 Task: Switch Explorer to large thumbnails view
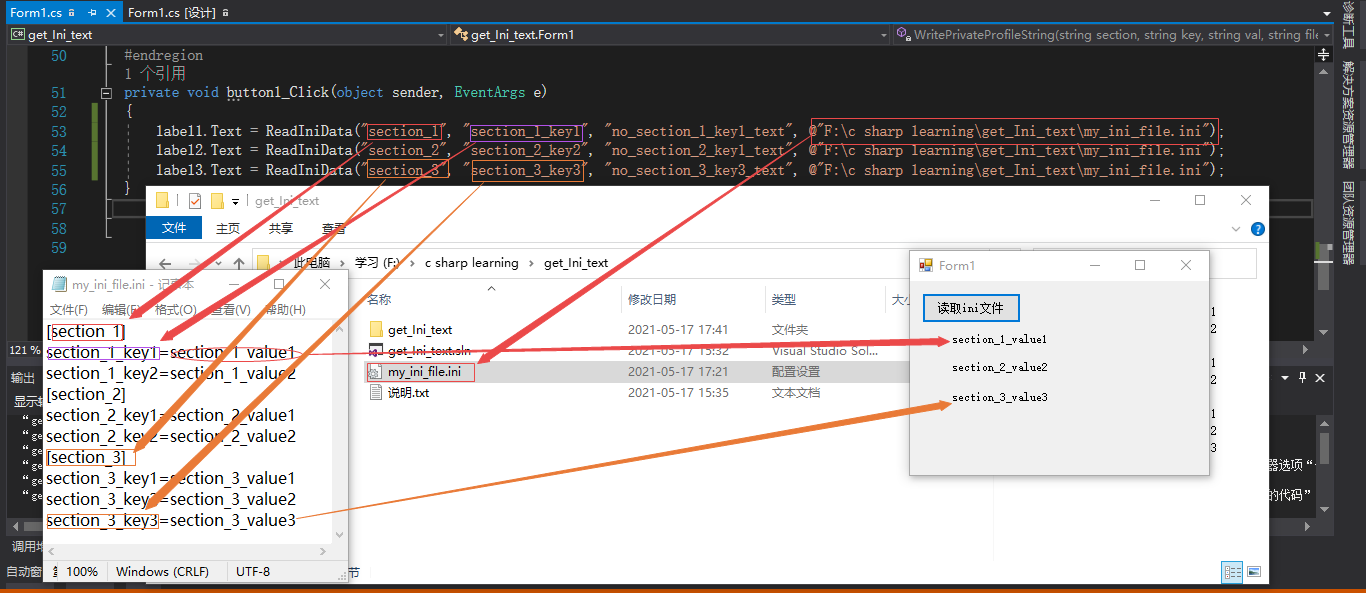pyautogui.click(x=1254, y=571)
